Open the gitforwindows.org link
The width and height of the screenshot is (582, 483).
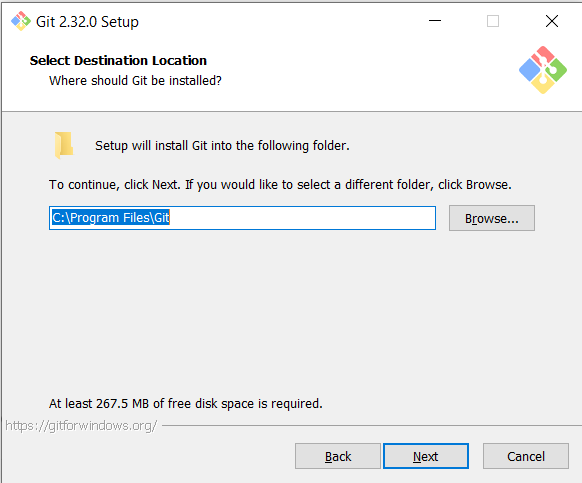[81, 425]
